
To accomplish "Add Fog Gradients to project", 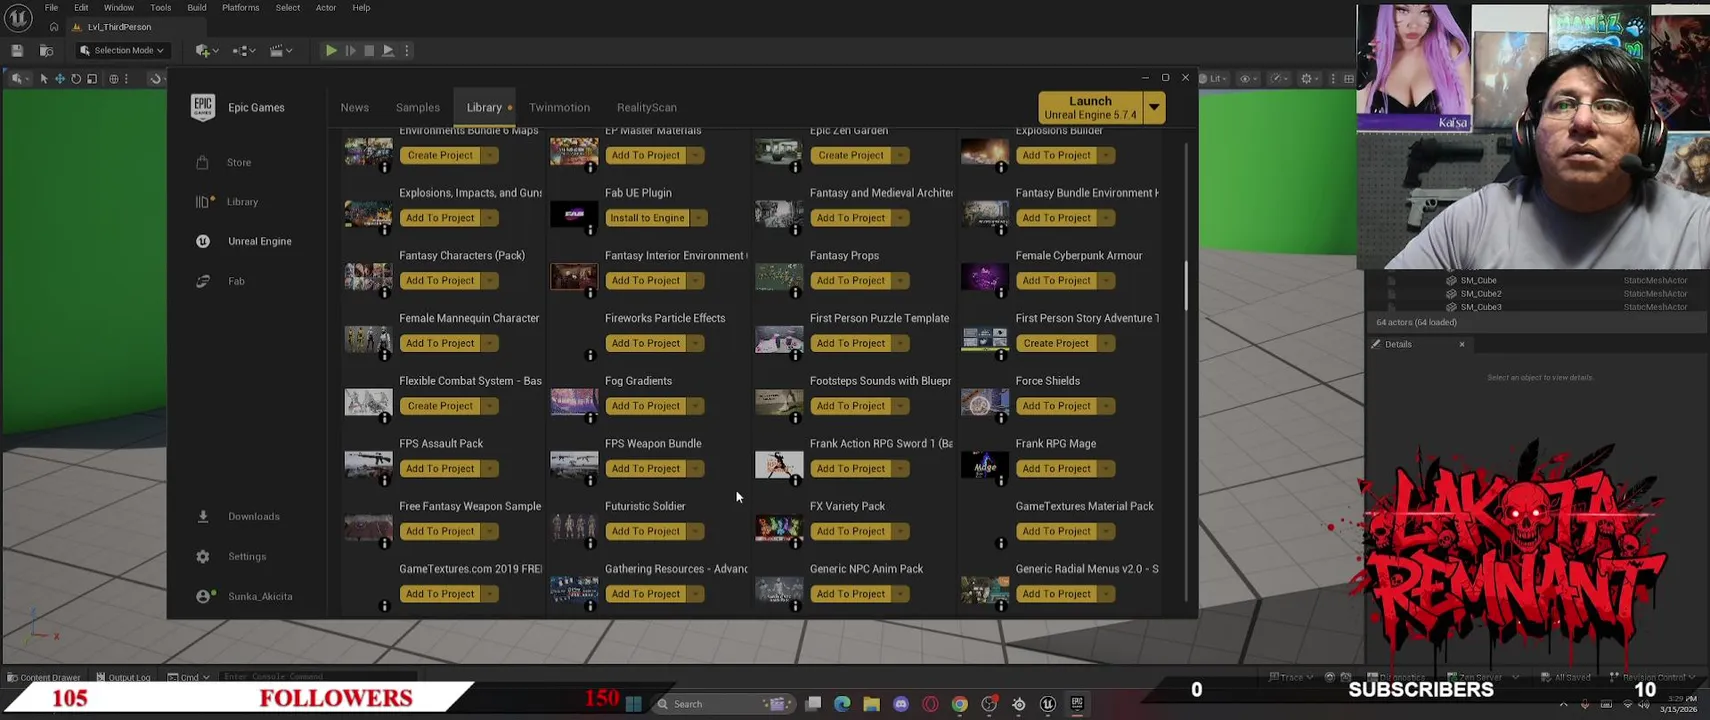I will coord(645,406).
